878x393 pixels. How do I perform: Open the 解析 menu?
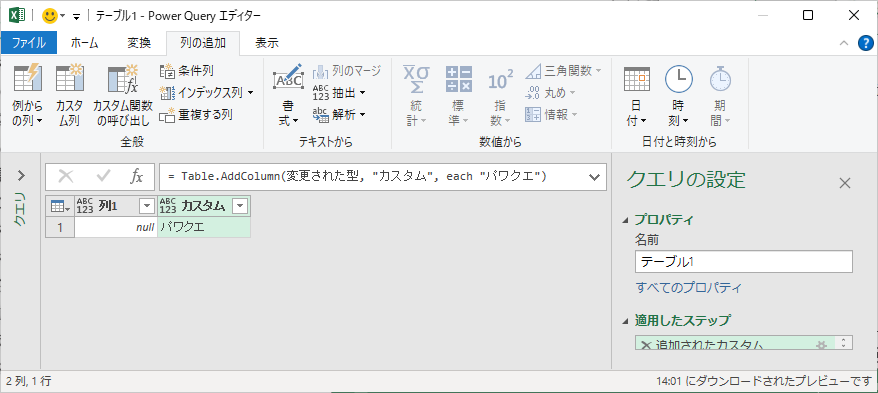tap(339, 115)
